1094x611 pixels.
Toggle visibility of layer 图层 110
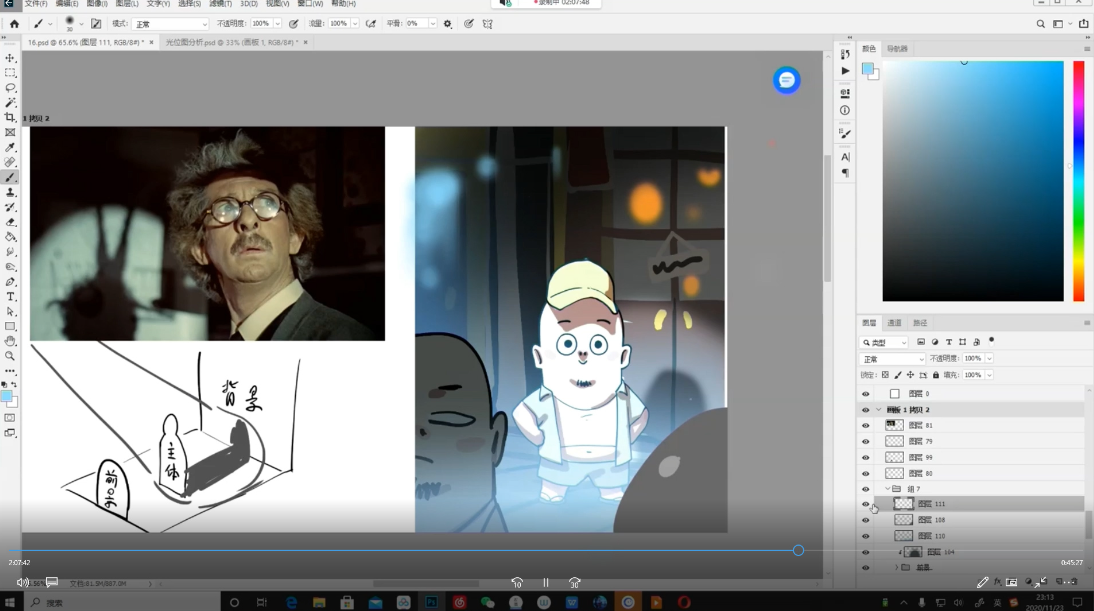click(x=866, y=536)
